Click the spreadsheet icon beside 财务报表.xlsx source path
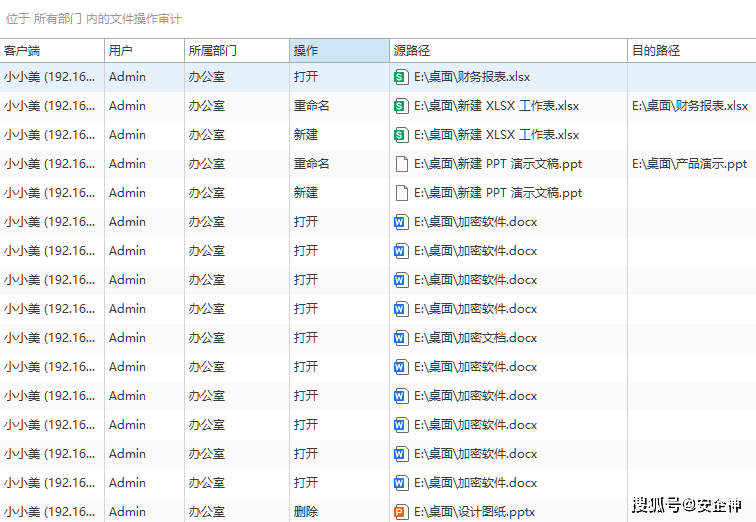The image size is (756, 522). click(x=401, y=76)
